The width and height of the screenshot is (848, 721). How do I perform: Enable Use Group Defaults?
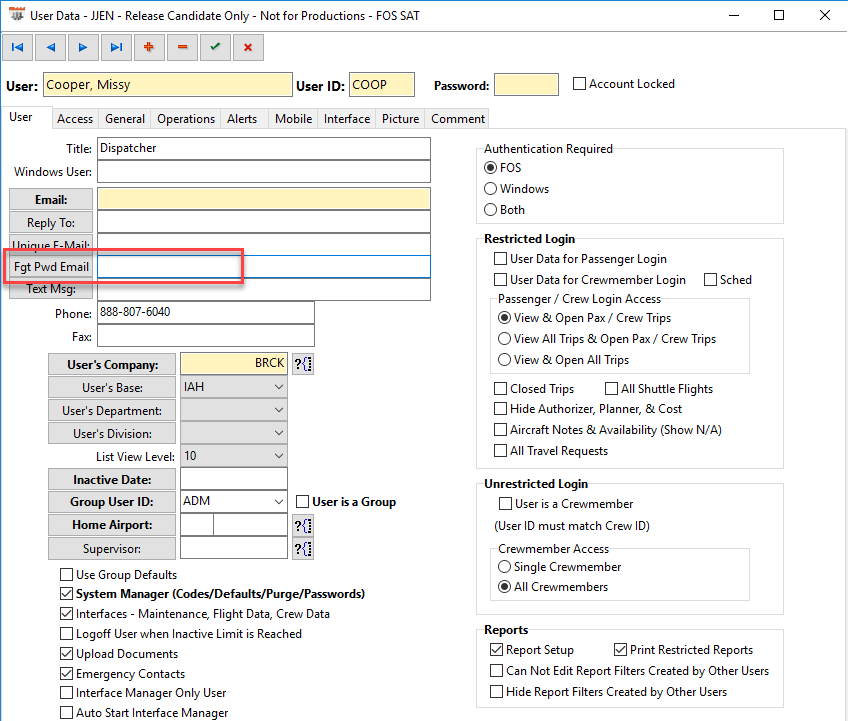point(67,574)
